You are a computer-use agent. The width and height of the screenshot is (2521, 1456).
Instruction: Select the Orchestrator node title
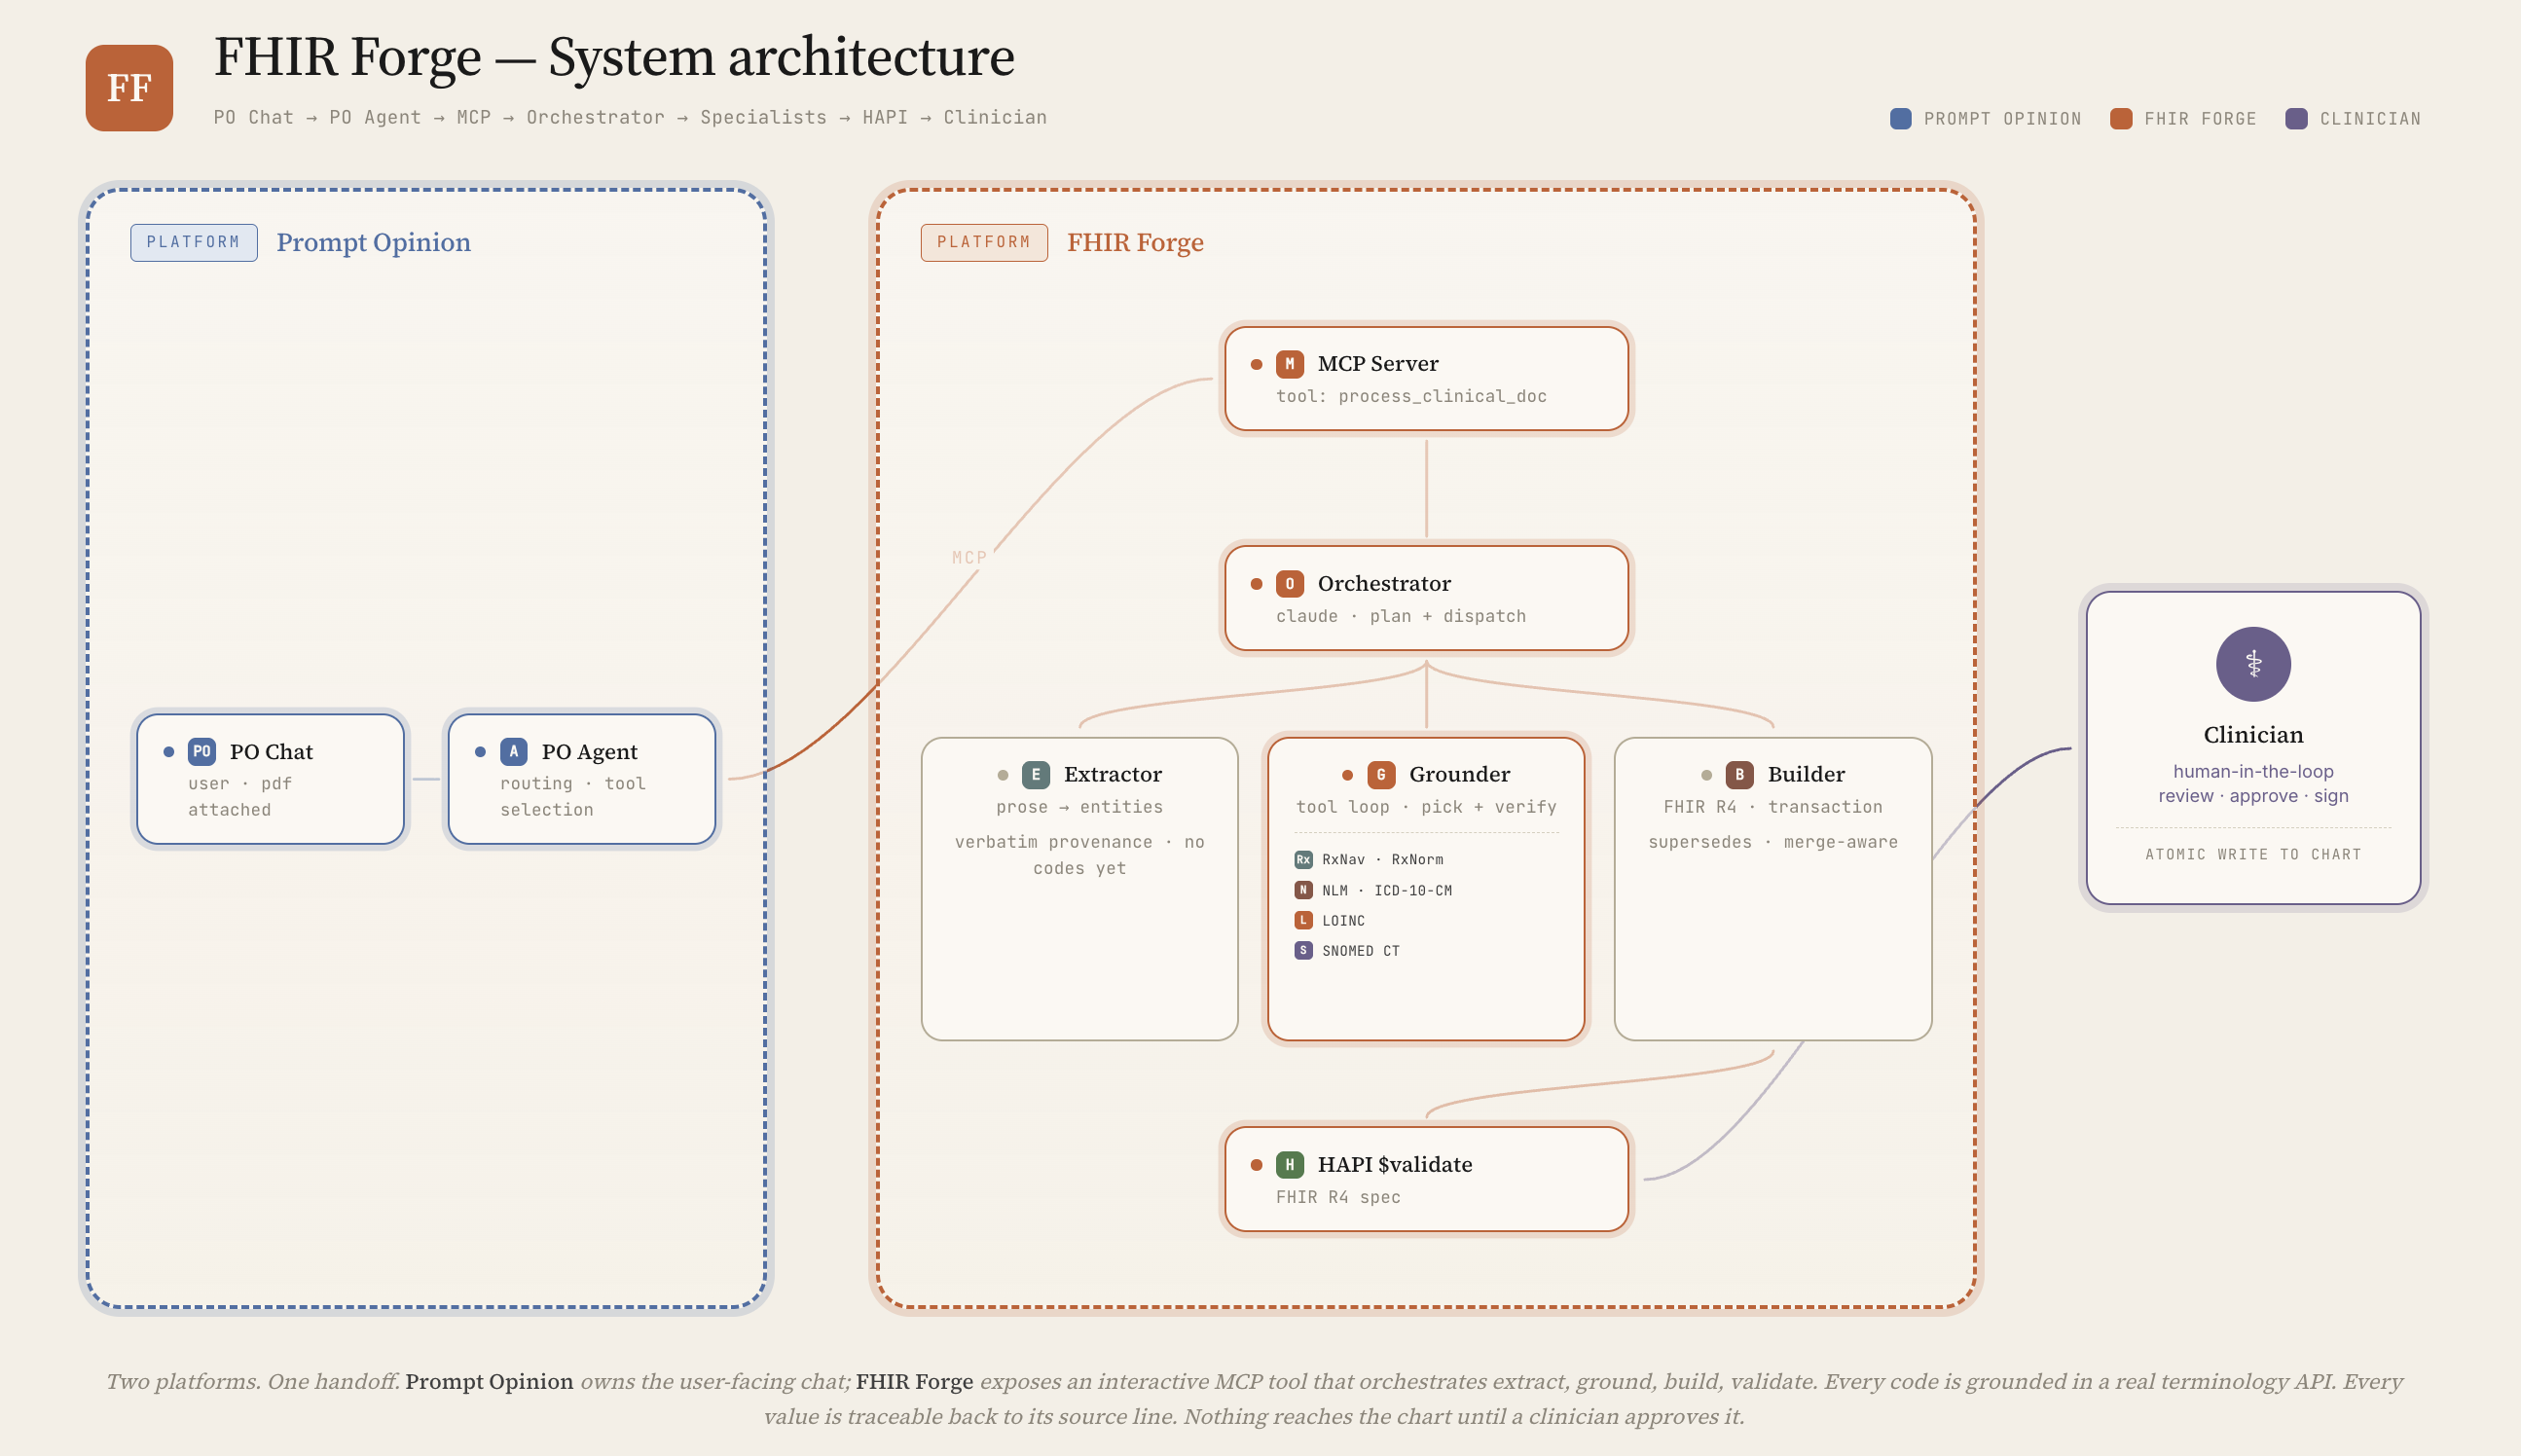point(1384,584)
